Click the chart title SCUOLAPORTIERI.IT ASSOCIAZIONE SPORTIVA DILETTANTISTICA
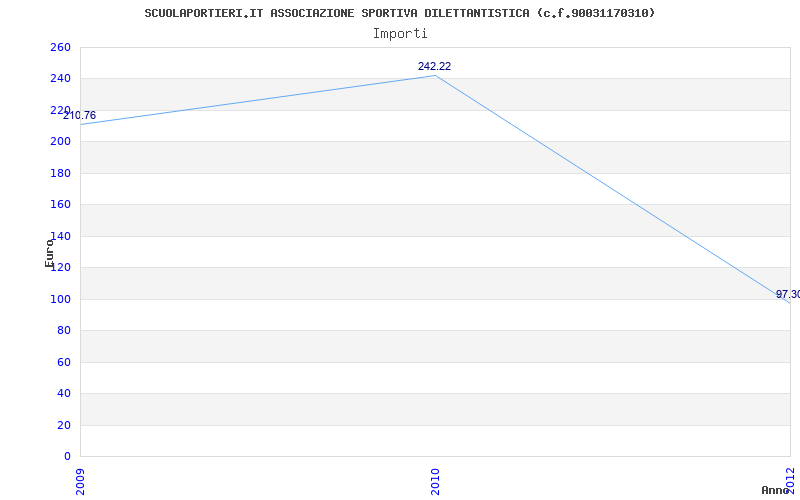Screen dimensions: 800x500 399,13
